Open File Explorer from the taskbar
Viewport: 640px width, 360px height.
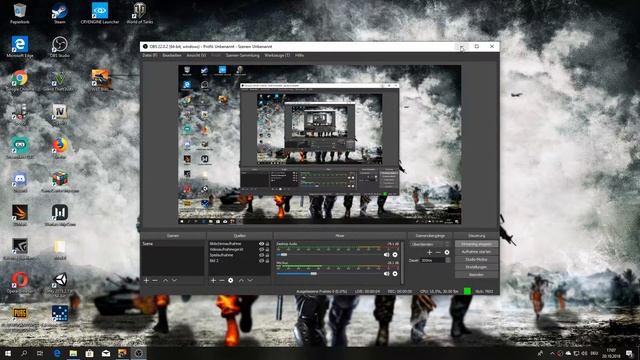73,353
